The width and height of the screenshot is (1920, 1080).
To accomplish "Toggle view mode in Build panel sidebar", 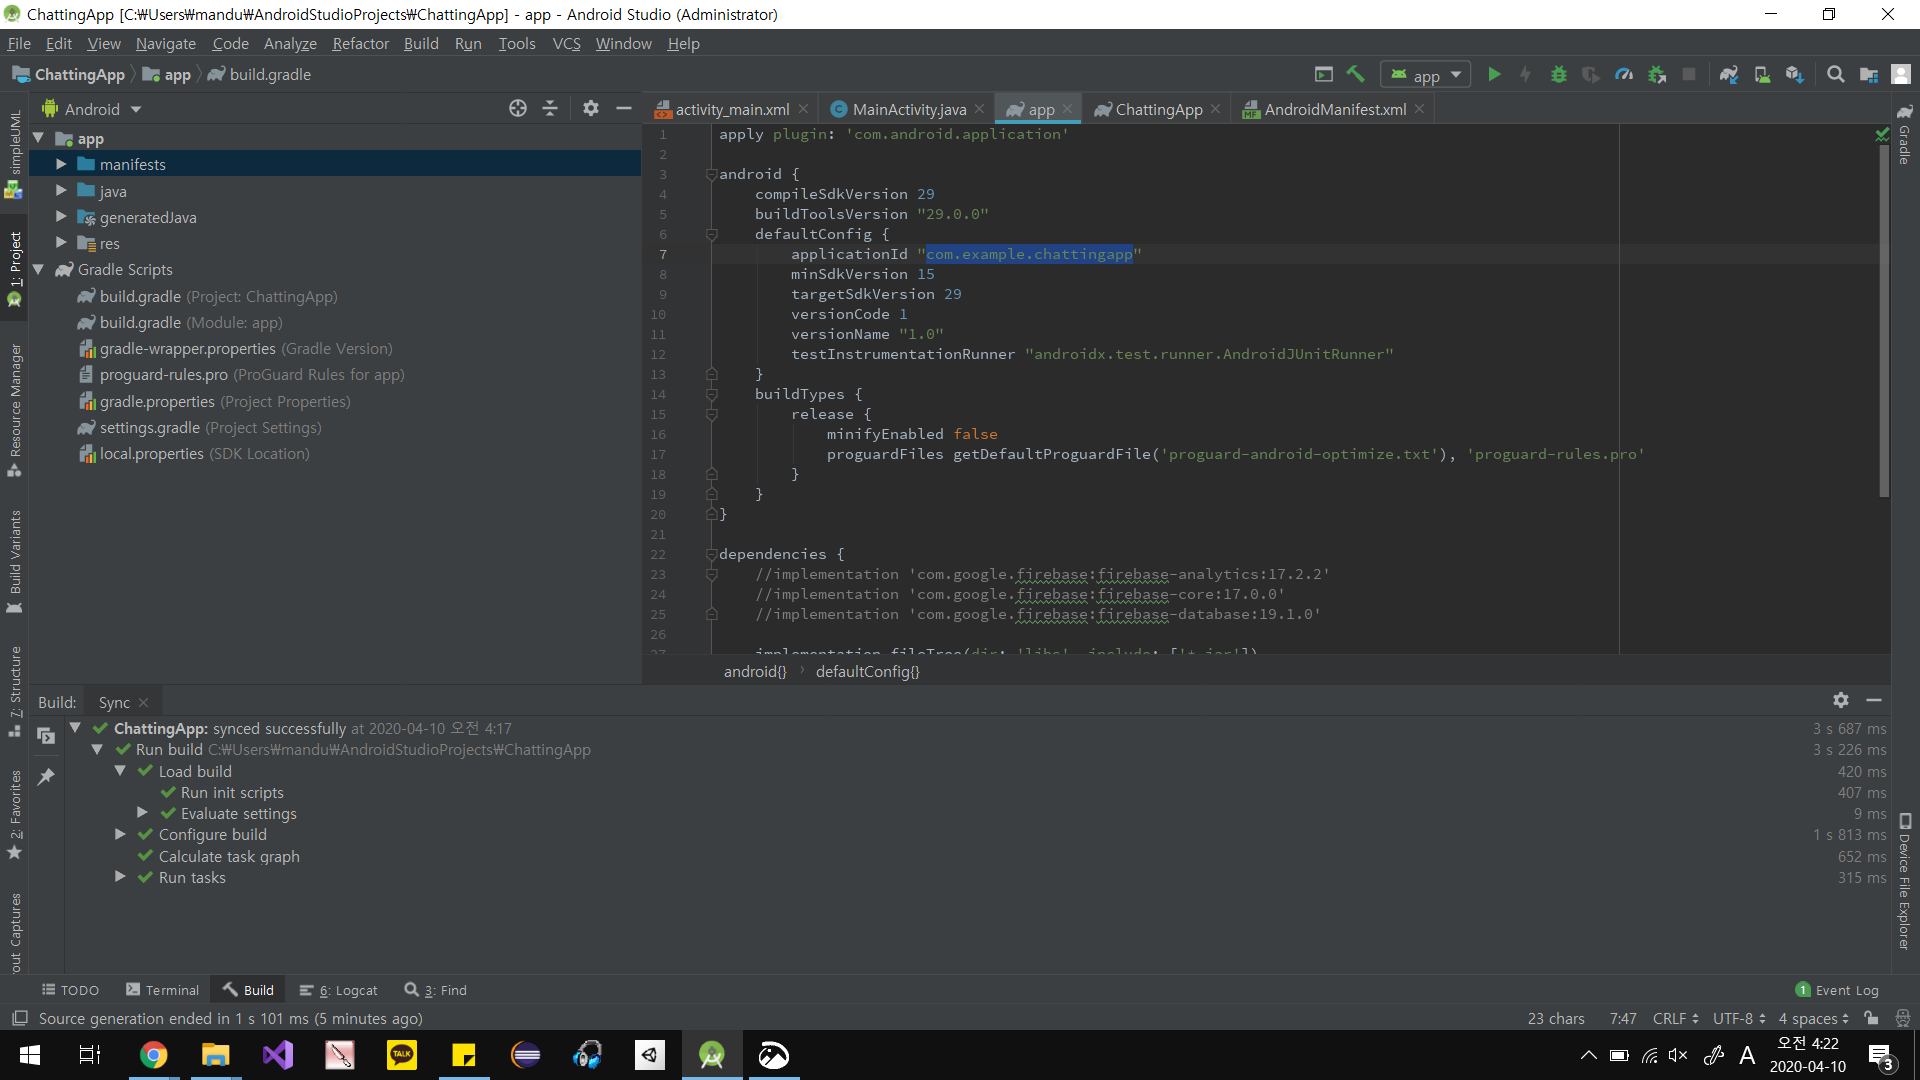I will (x=46, y=736).
